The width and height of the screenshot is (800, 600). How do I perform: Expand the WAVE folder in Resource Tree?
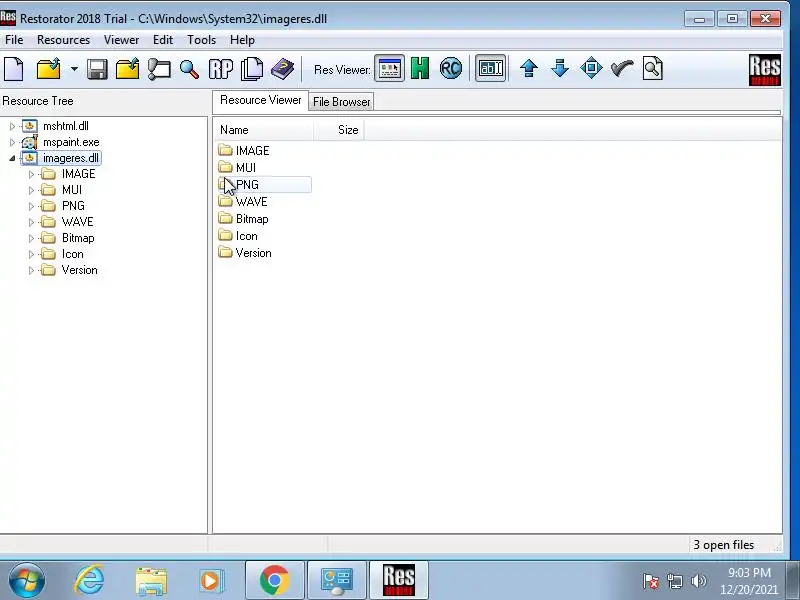coord(31,222)
